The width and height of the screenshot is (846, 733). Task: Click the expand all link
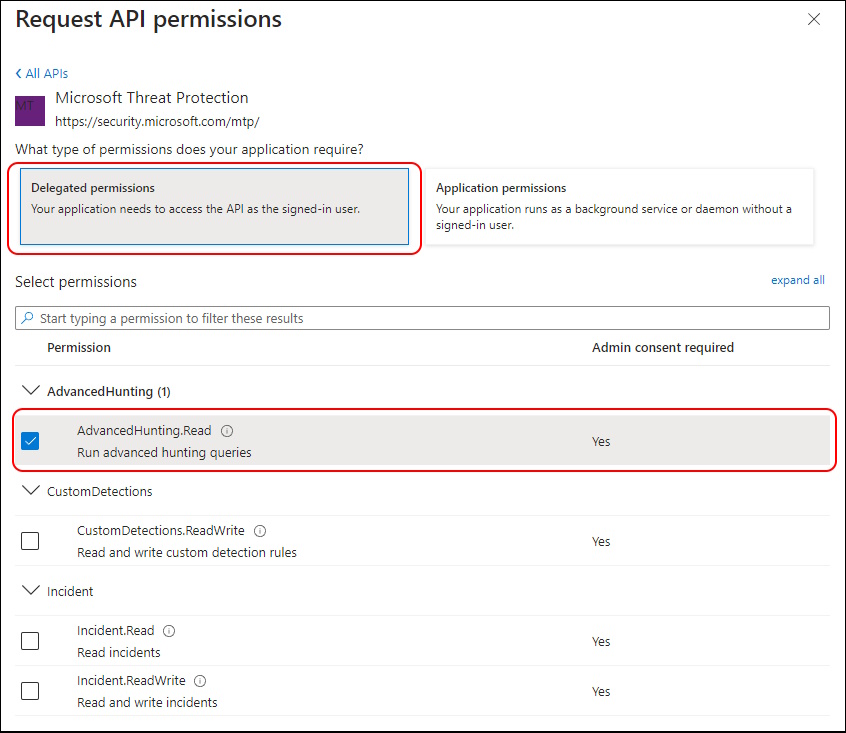tap(797, 280)
